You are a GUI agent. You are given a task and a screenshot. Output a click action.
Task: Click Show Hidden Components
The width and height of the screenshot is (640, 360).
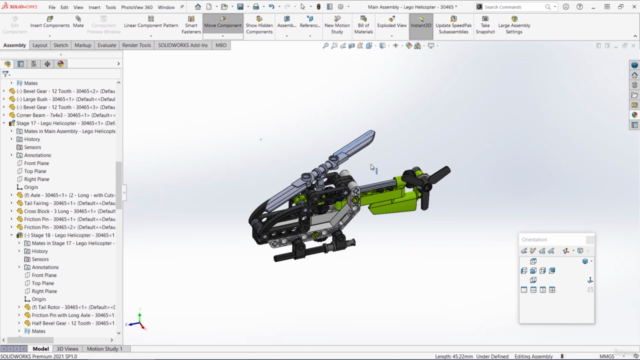point(259,25)
